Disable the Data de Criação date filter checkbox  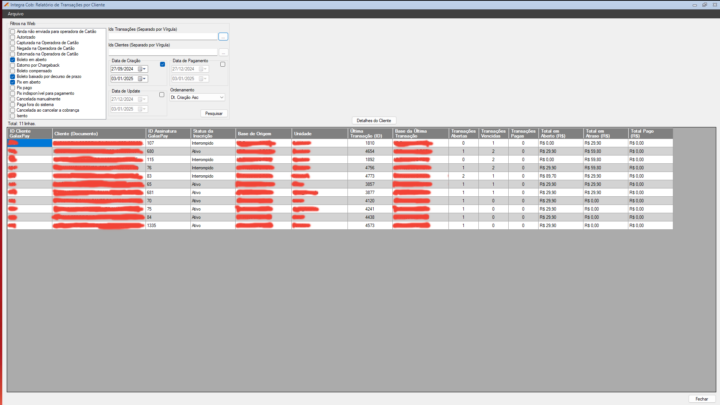163,64
